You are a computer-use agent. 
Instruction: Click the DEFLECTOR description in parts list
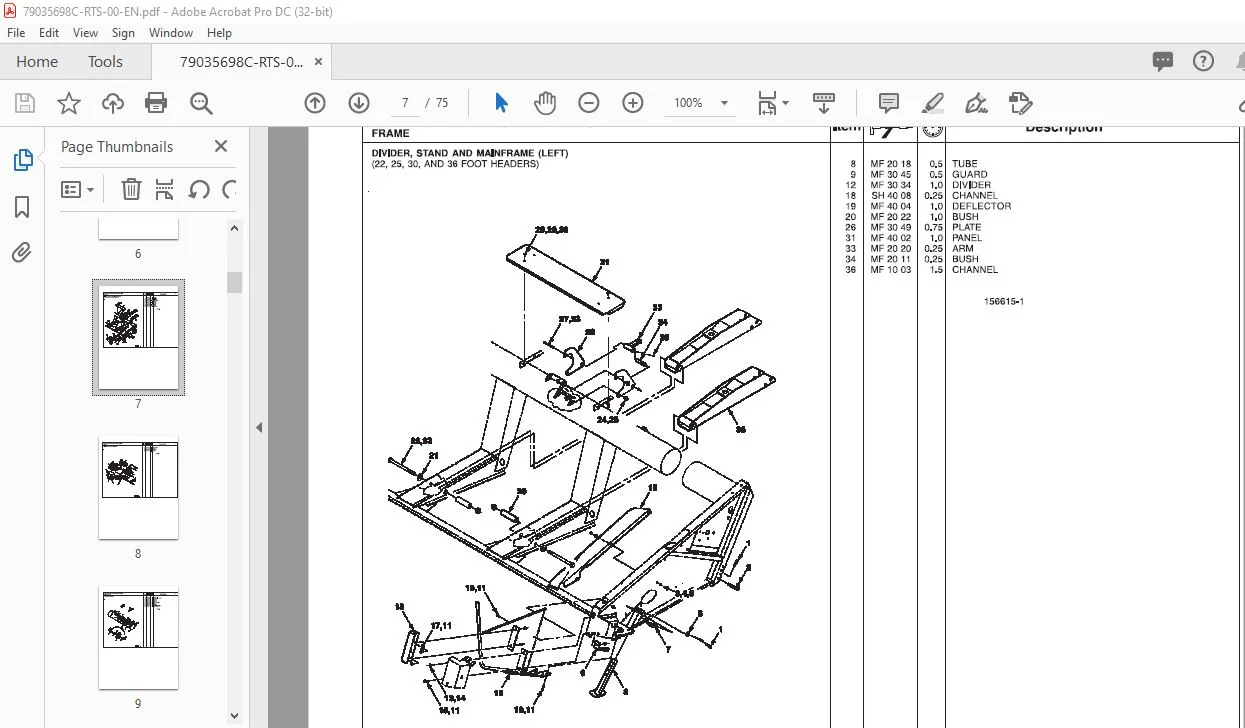point(981,206)
